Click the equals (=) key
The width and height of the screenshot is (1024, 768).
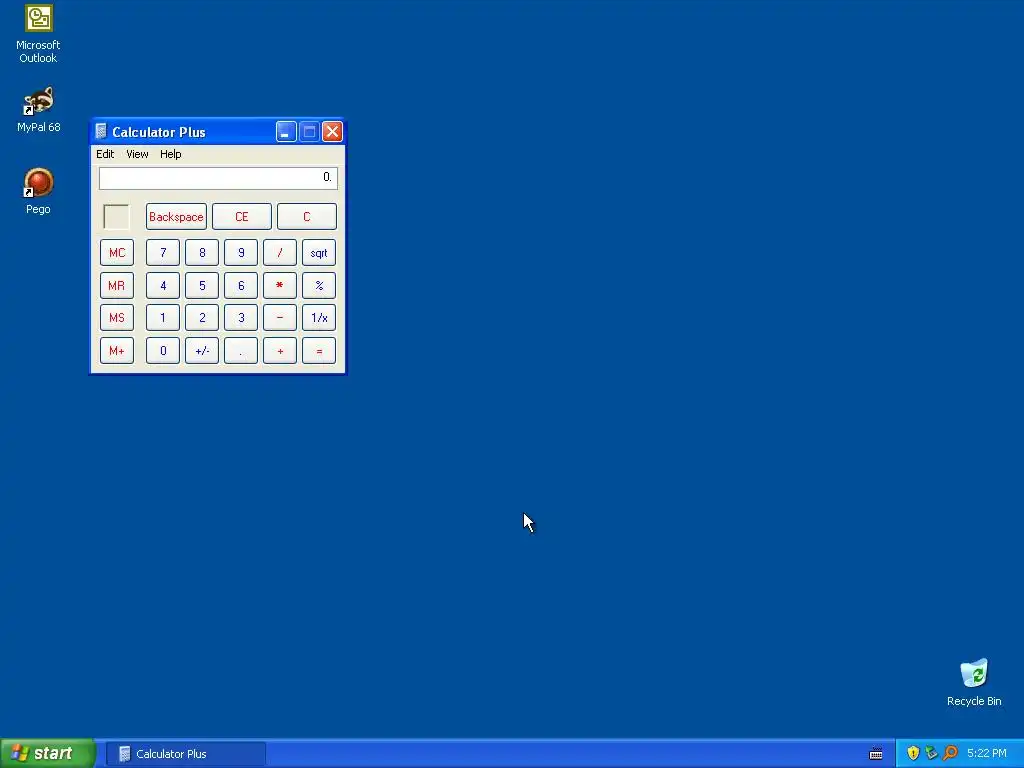point(319,351)
